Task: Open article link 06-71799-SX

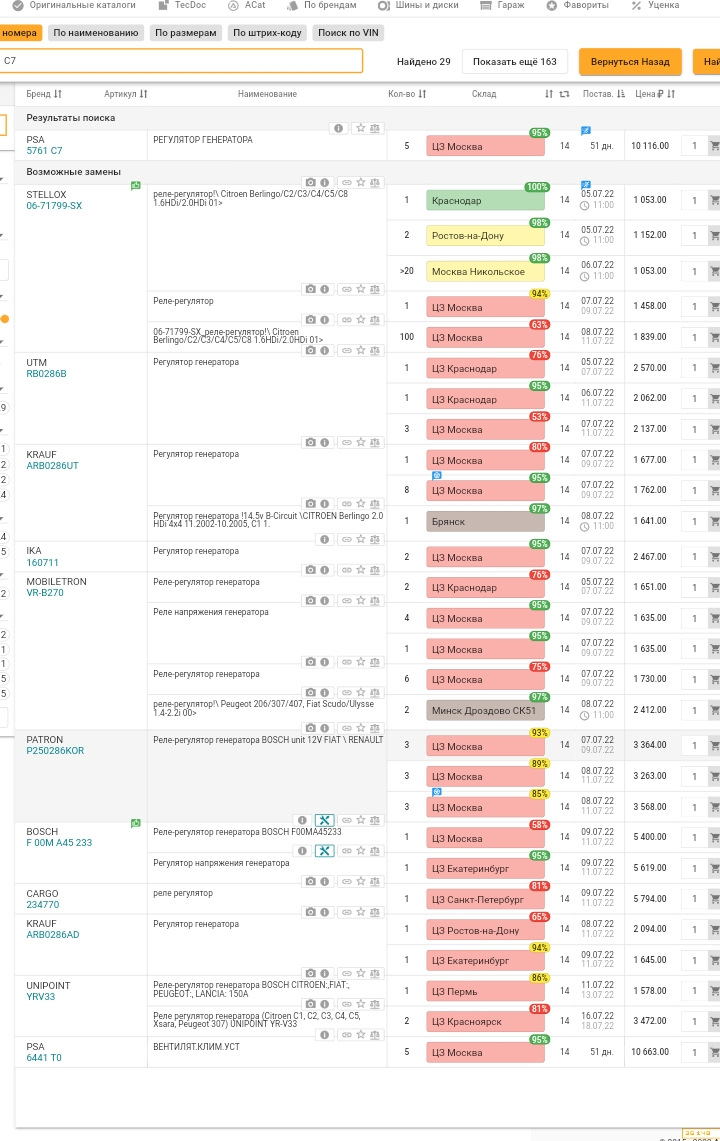Action: [x=54, y=206]
